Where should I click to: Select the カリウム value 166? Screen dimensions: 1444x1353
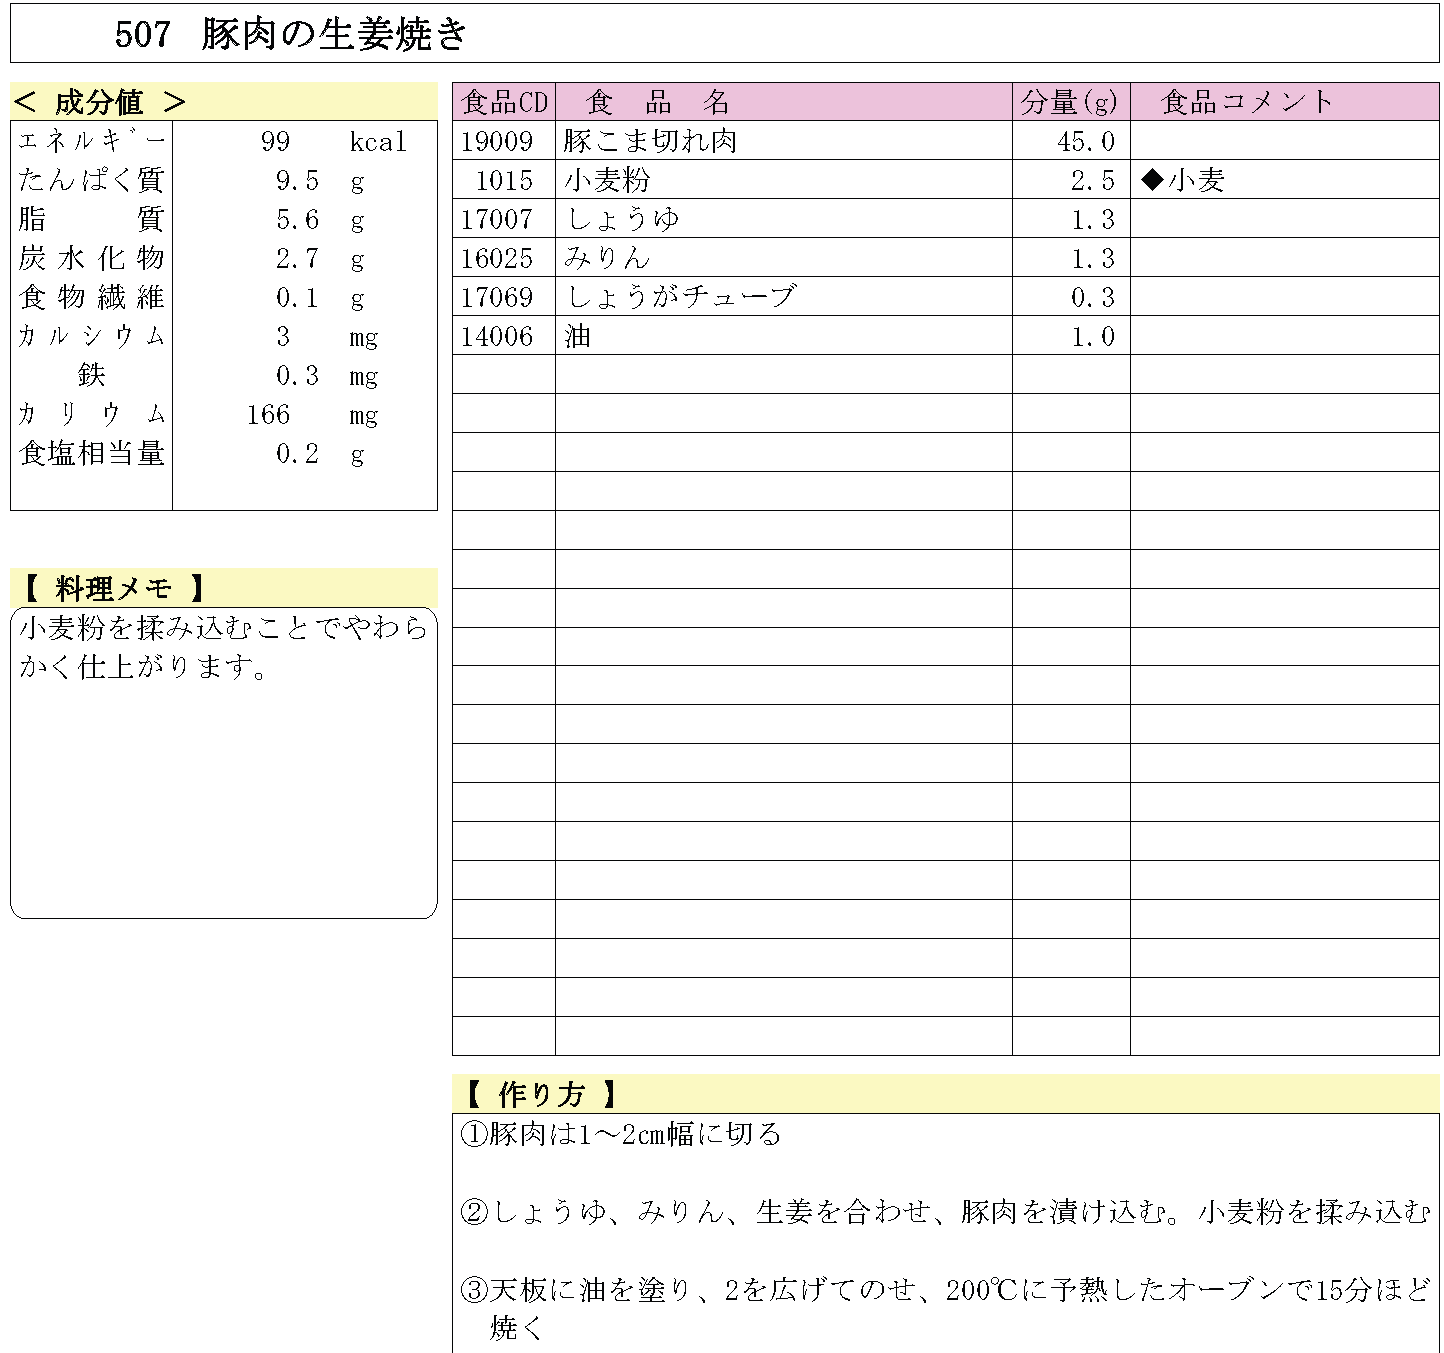tap(268, 415)
